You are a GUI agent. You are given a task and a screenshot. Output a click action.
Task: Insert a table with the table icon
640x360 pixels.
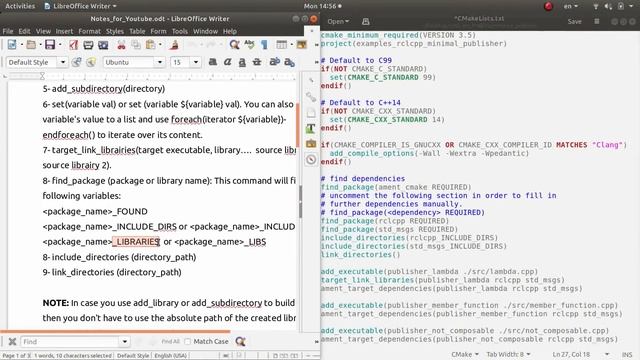282,44
